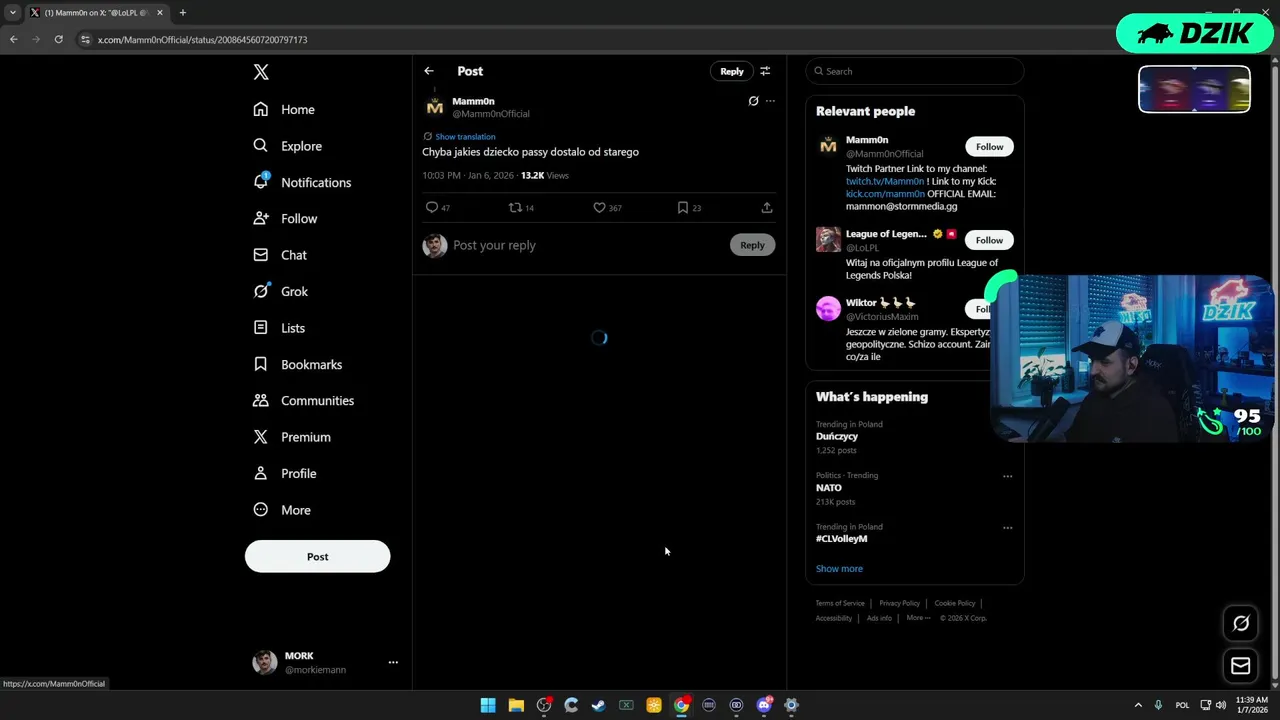
Task: Click Show more under What's happening
Action: pos(839,568)
